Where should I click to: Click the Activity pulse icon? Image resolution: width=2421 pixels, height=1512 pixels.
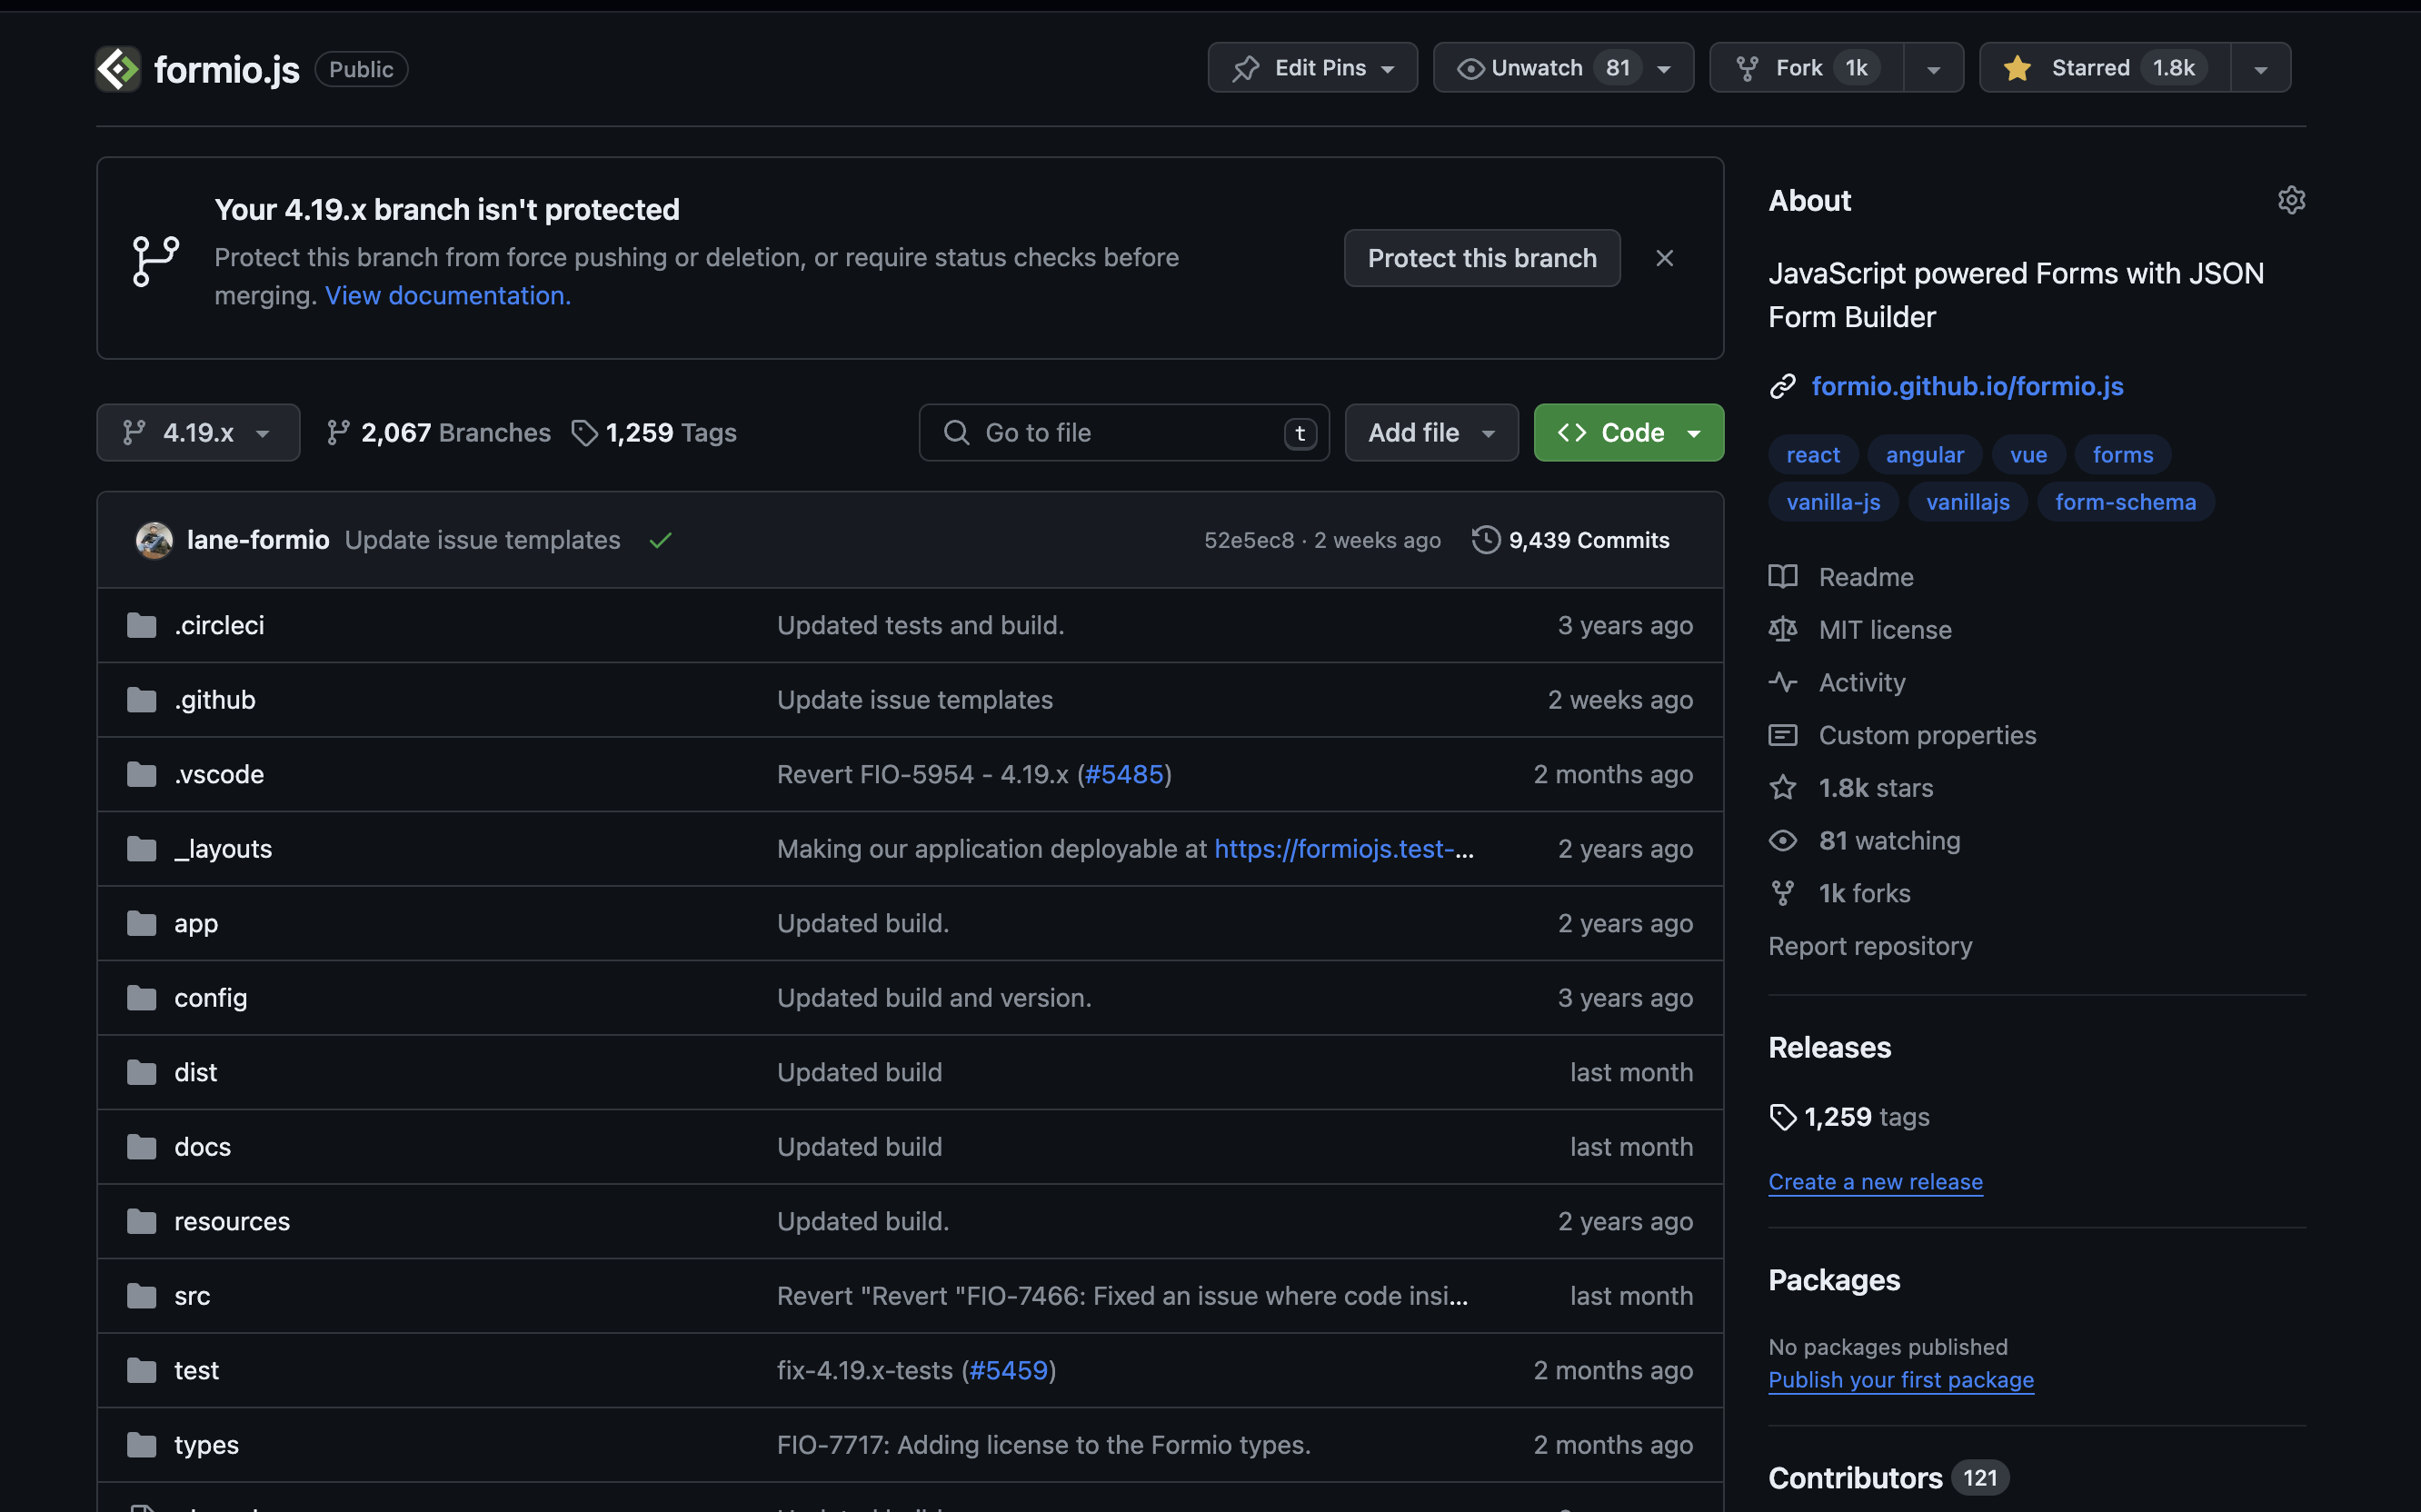(x=1783, y=683)
